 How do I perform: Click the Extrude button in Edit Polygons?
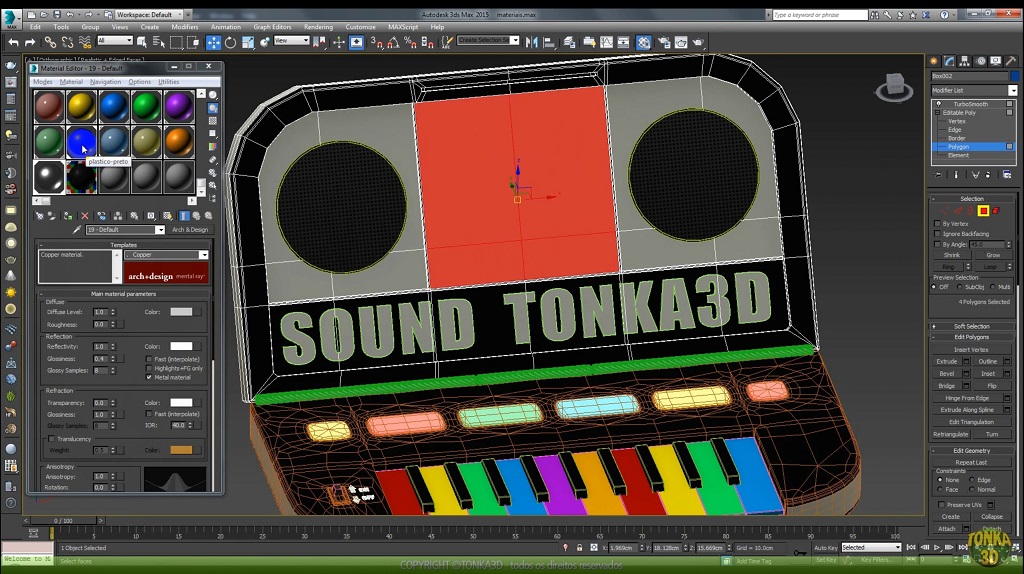click(947, 361)
